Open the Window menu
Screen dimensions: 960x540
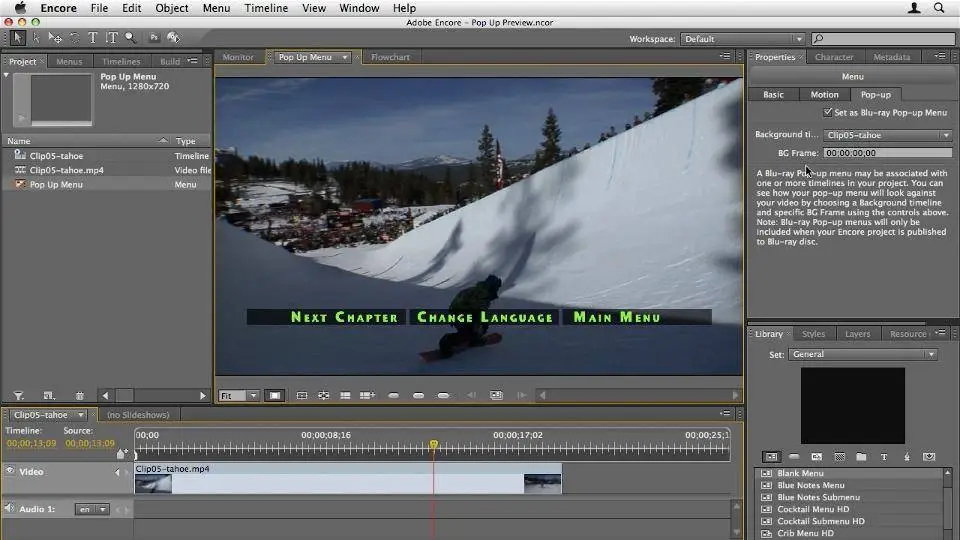coord(359,8)
